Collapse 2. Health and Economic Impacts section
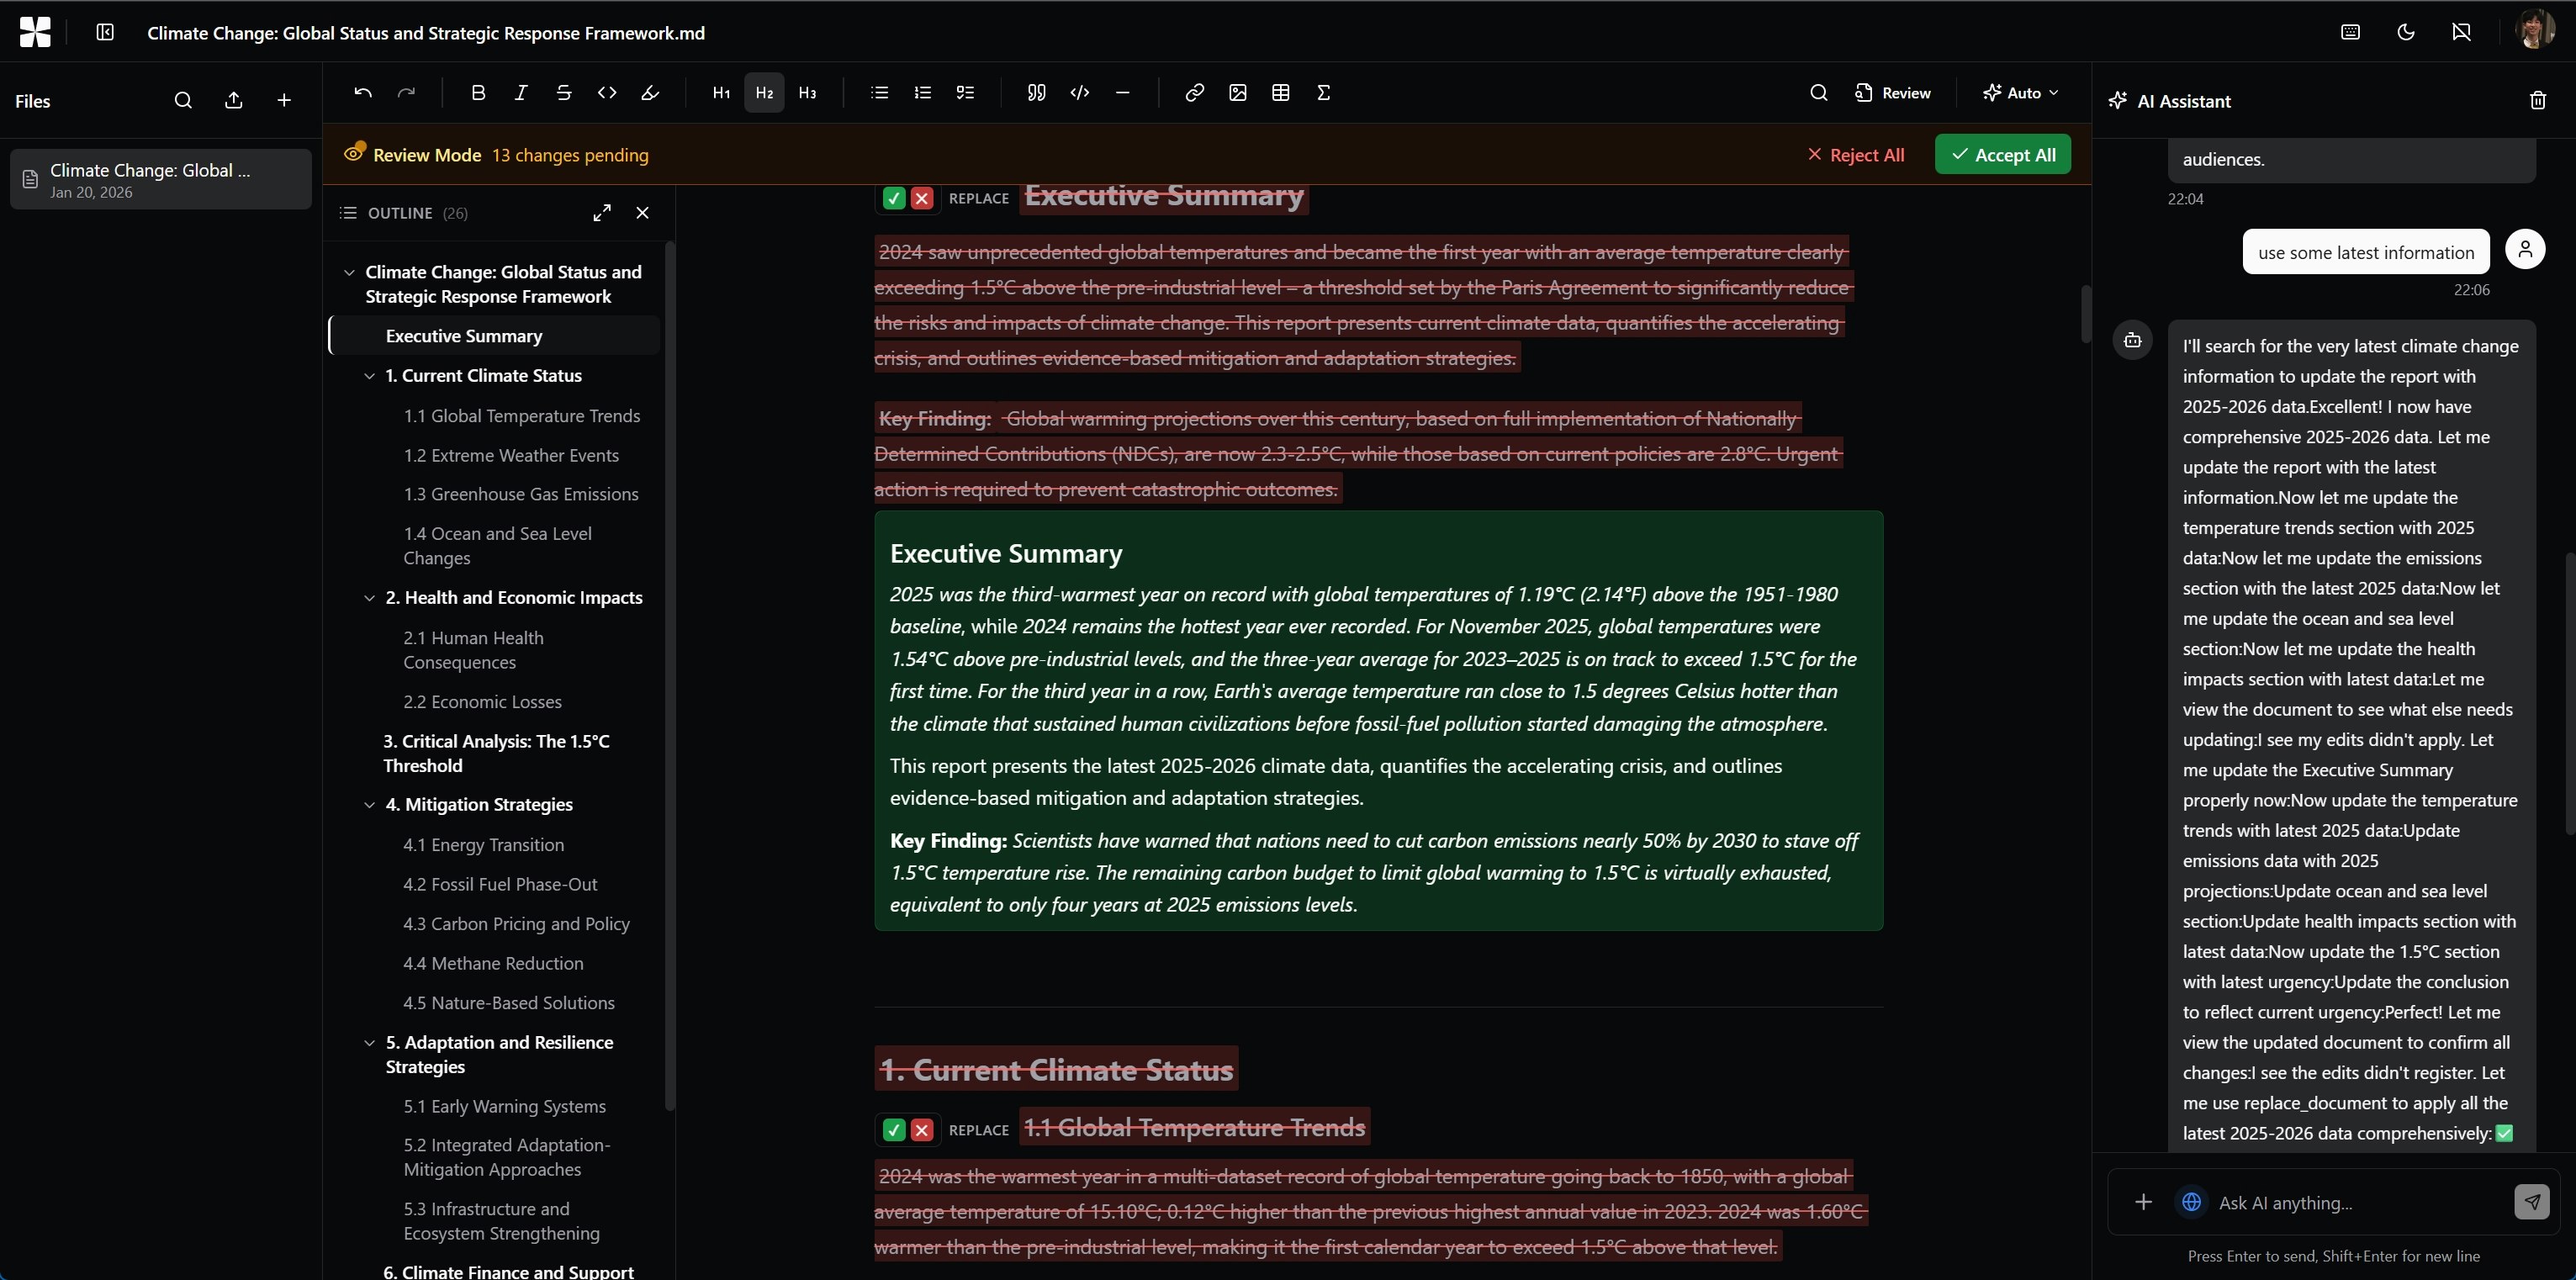2576x1280 pixels. (x=370, y=598)
